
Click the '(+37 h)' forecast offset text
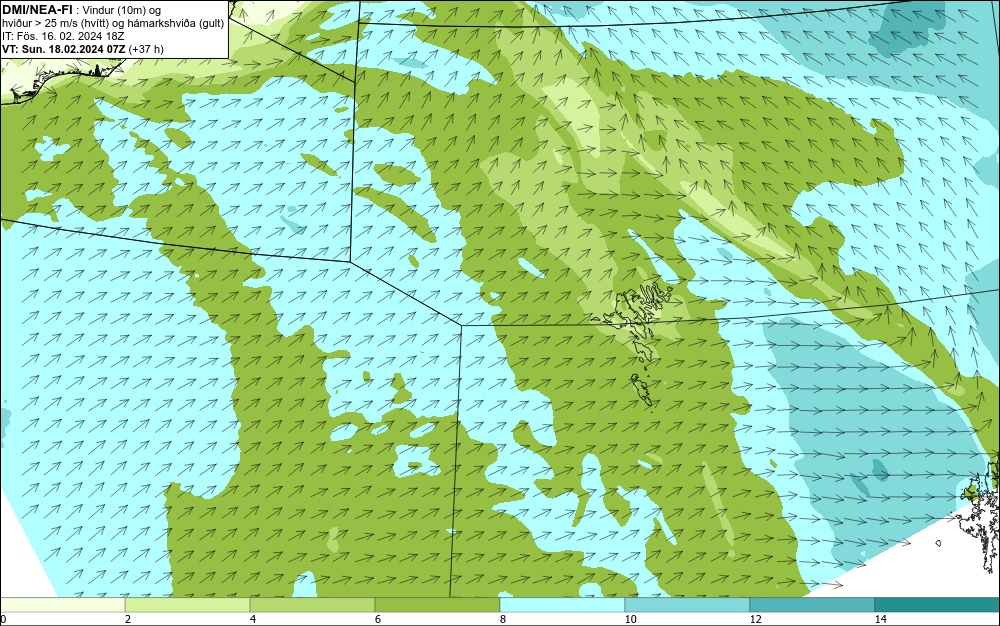click(x=146, y=49)
